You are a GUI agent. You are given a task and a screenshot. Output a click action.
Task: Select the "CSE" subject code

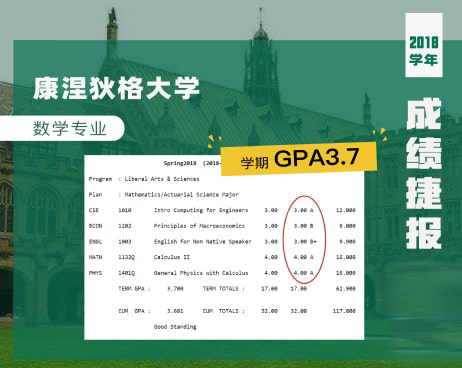tap(94, 210)
